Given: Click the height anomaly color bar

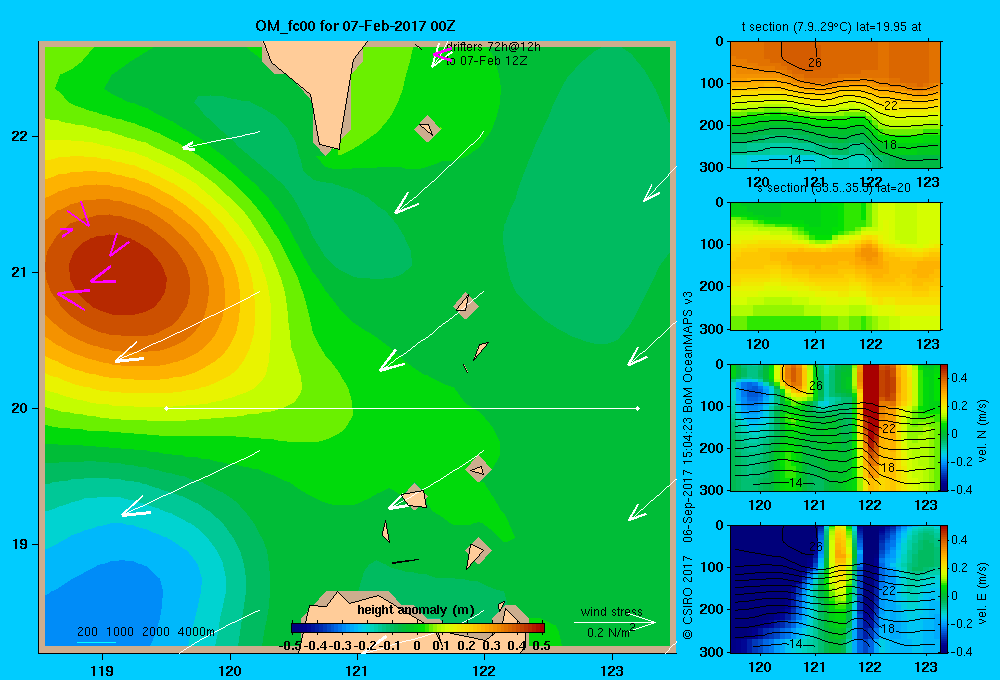Looking at the screenshot, I should pyautogui.click(x=418, y=628).
